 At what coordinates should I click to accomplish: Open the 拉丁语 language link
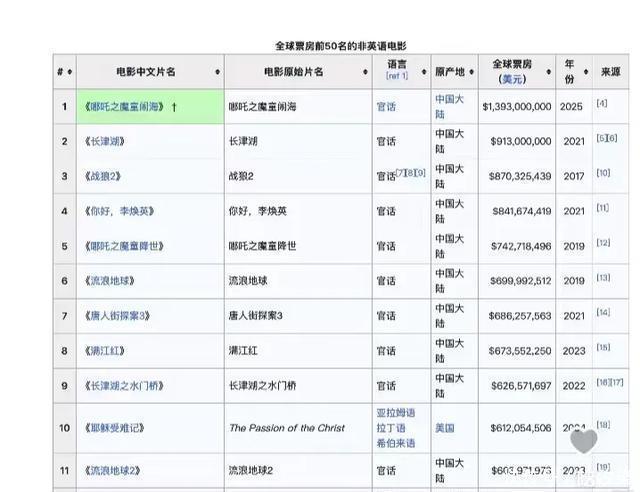point(391,428)
